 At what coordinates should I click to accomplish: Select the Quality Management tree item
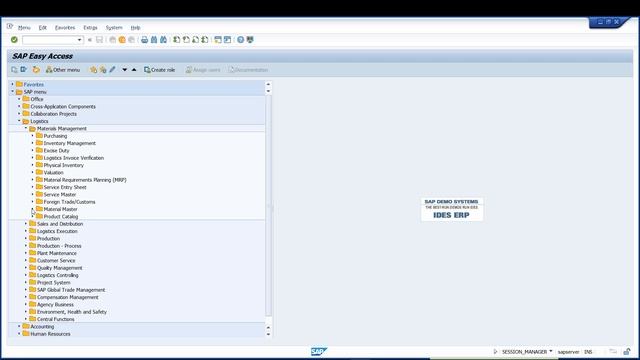click(60, 268)
